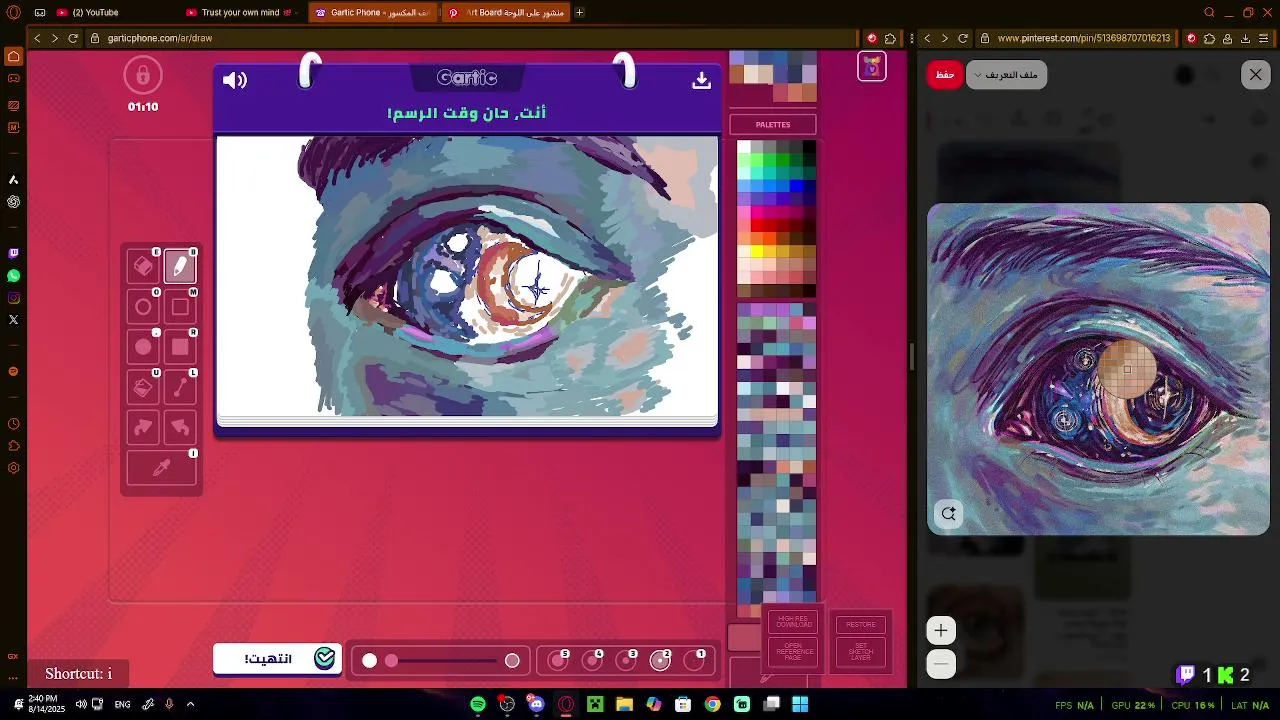
Task: Open Discord from the taskbar
Action: point(537,704)
